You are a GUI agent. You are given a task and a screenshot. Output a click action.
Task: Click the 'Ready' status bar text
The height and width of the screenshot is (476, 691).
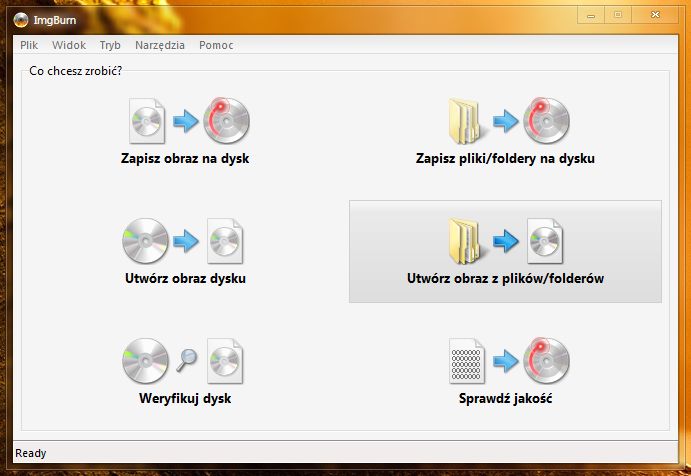coord(30,453)
